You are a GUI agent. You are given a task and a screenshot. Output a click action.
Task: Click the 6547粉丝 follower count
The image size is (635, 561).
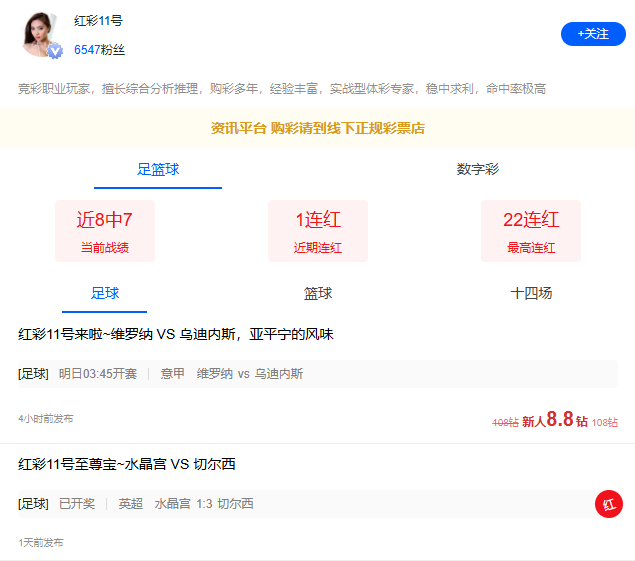coord(99,49)
